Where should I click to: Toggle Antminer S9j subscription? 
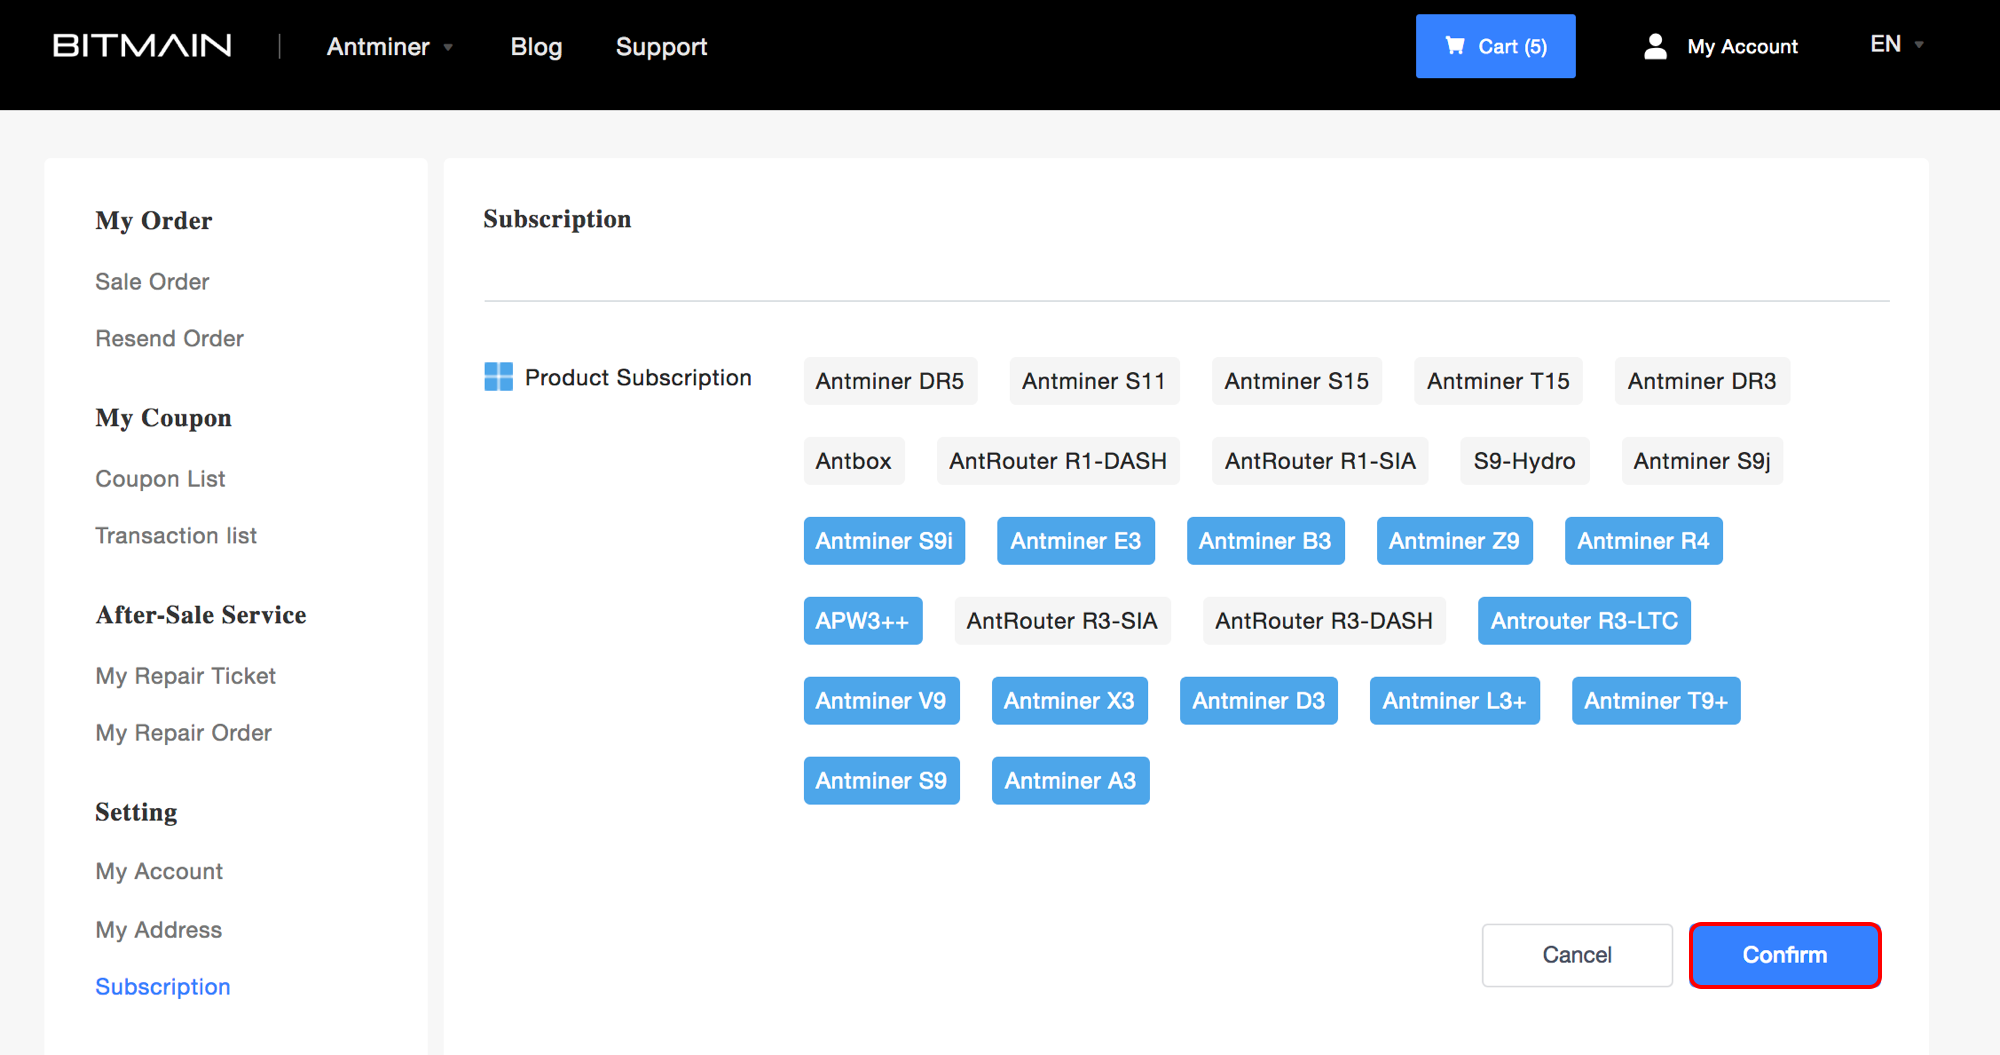tap(1702, 461)
